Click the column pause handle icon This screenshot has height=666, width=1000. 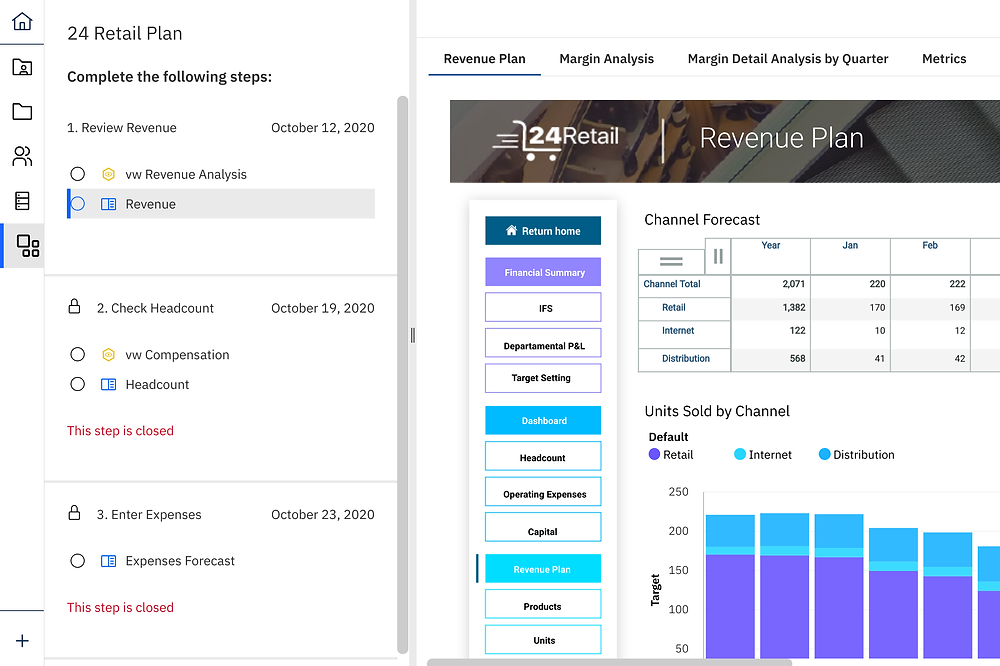[718, 256]
